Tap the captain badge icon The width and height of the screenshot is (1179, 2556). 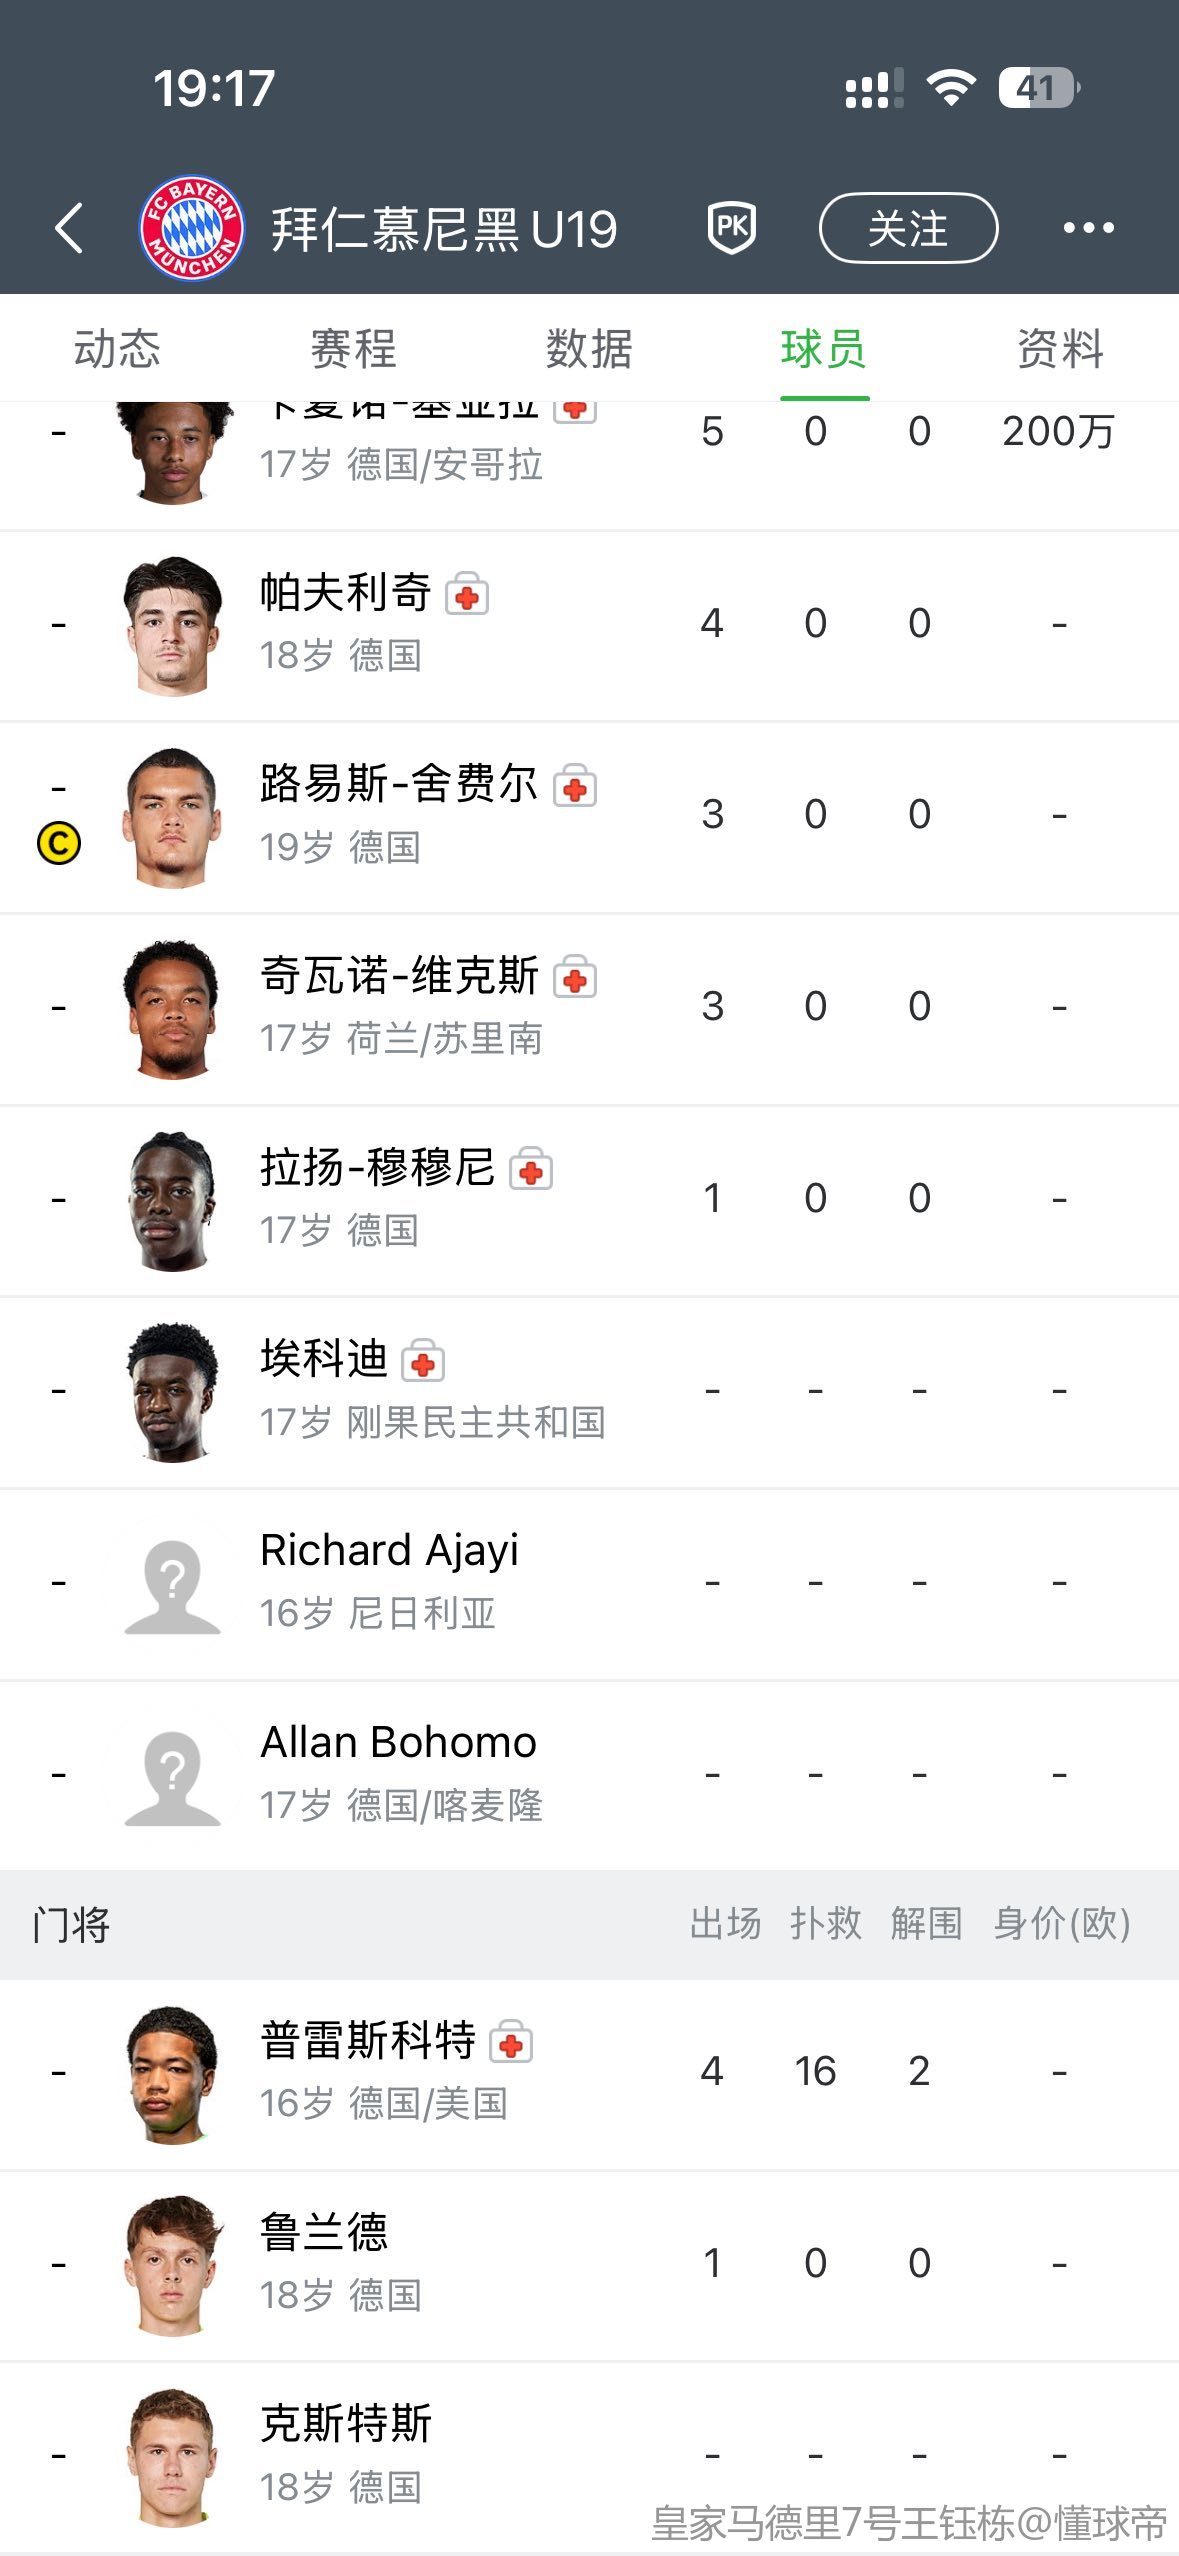click(59, 844)
